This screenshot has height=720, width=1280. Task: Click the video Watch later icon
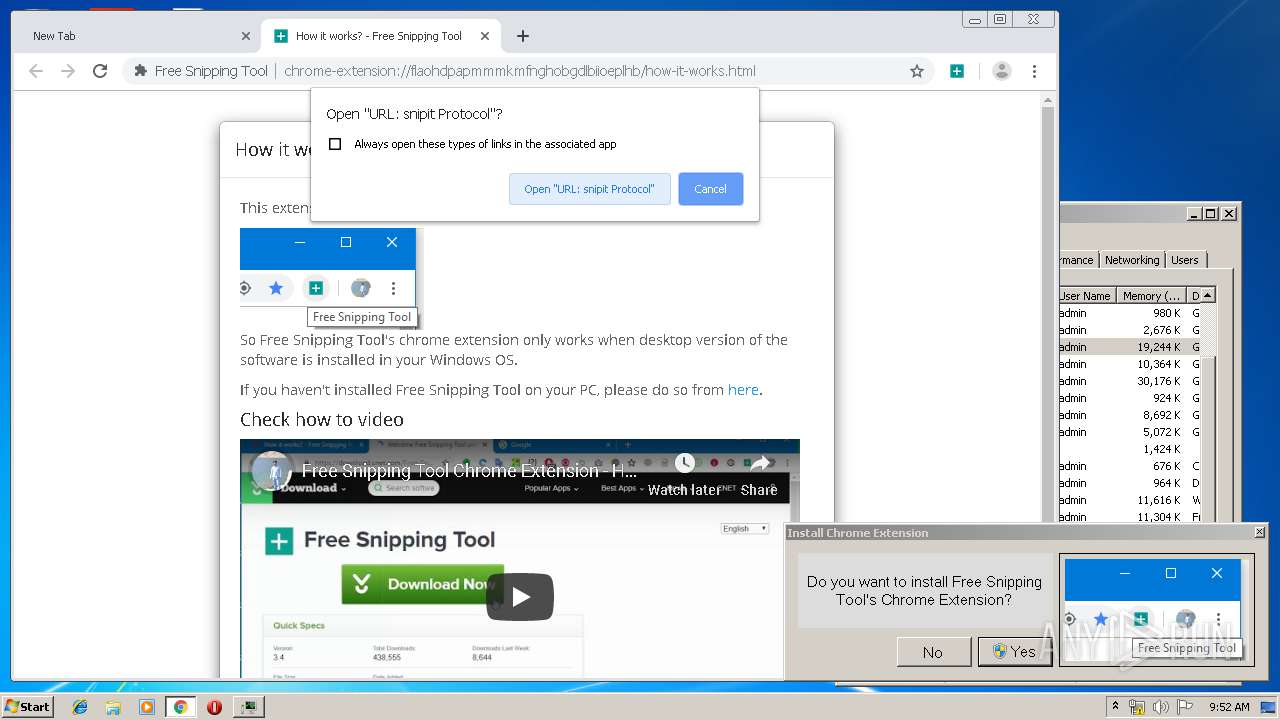(684, 463)
